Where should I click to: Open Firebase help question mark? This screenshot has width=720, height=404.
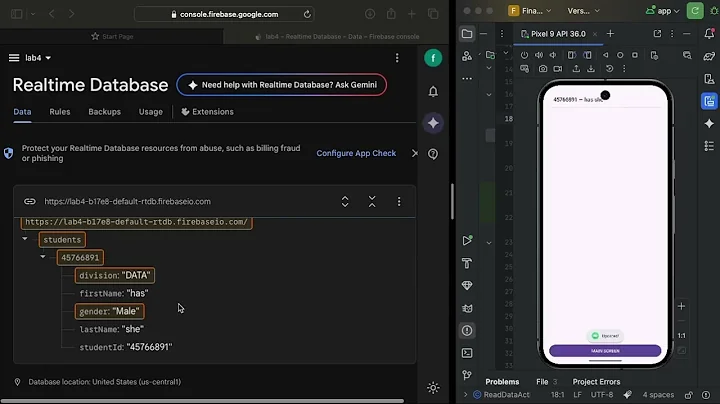click(x=433, y=154)
